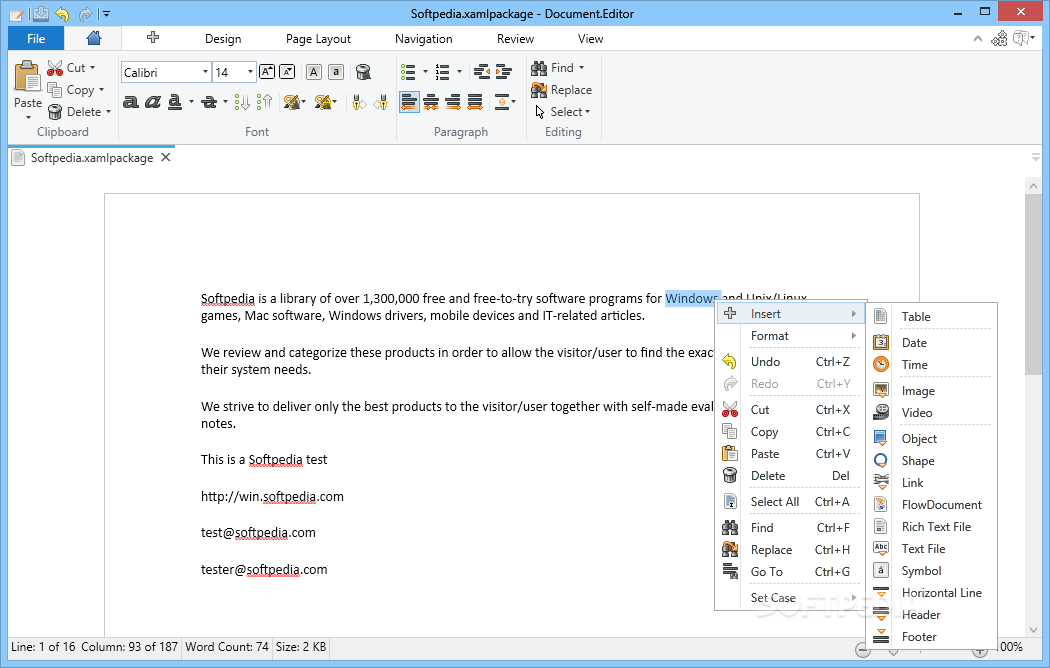The image size is (1050, 668).
Task: Expand the Paste options arrow
Action: tap(28, 118)
